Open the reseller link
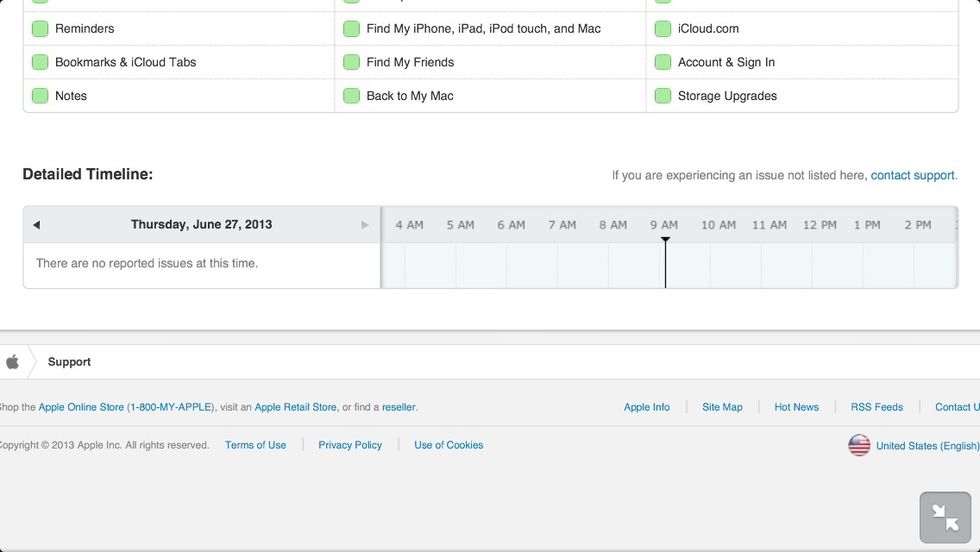Image resolution: width=980 pixels, height=552 pixels. click(x=399, y=407)
